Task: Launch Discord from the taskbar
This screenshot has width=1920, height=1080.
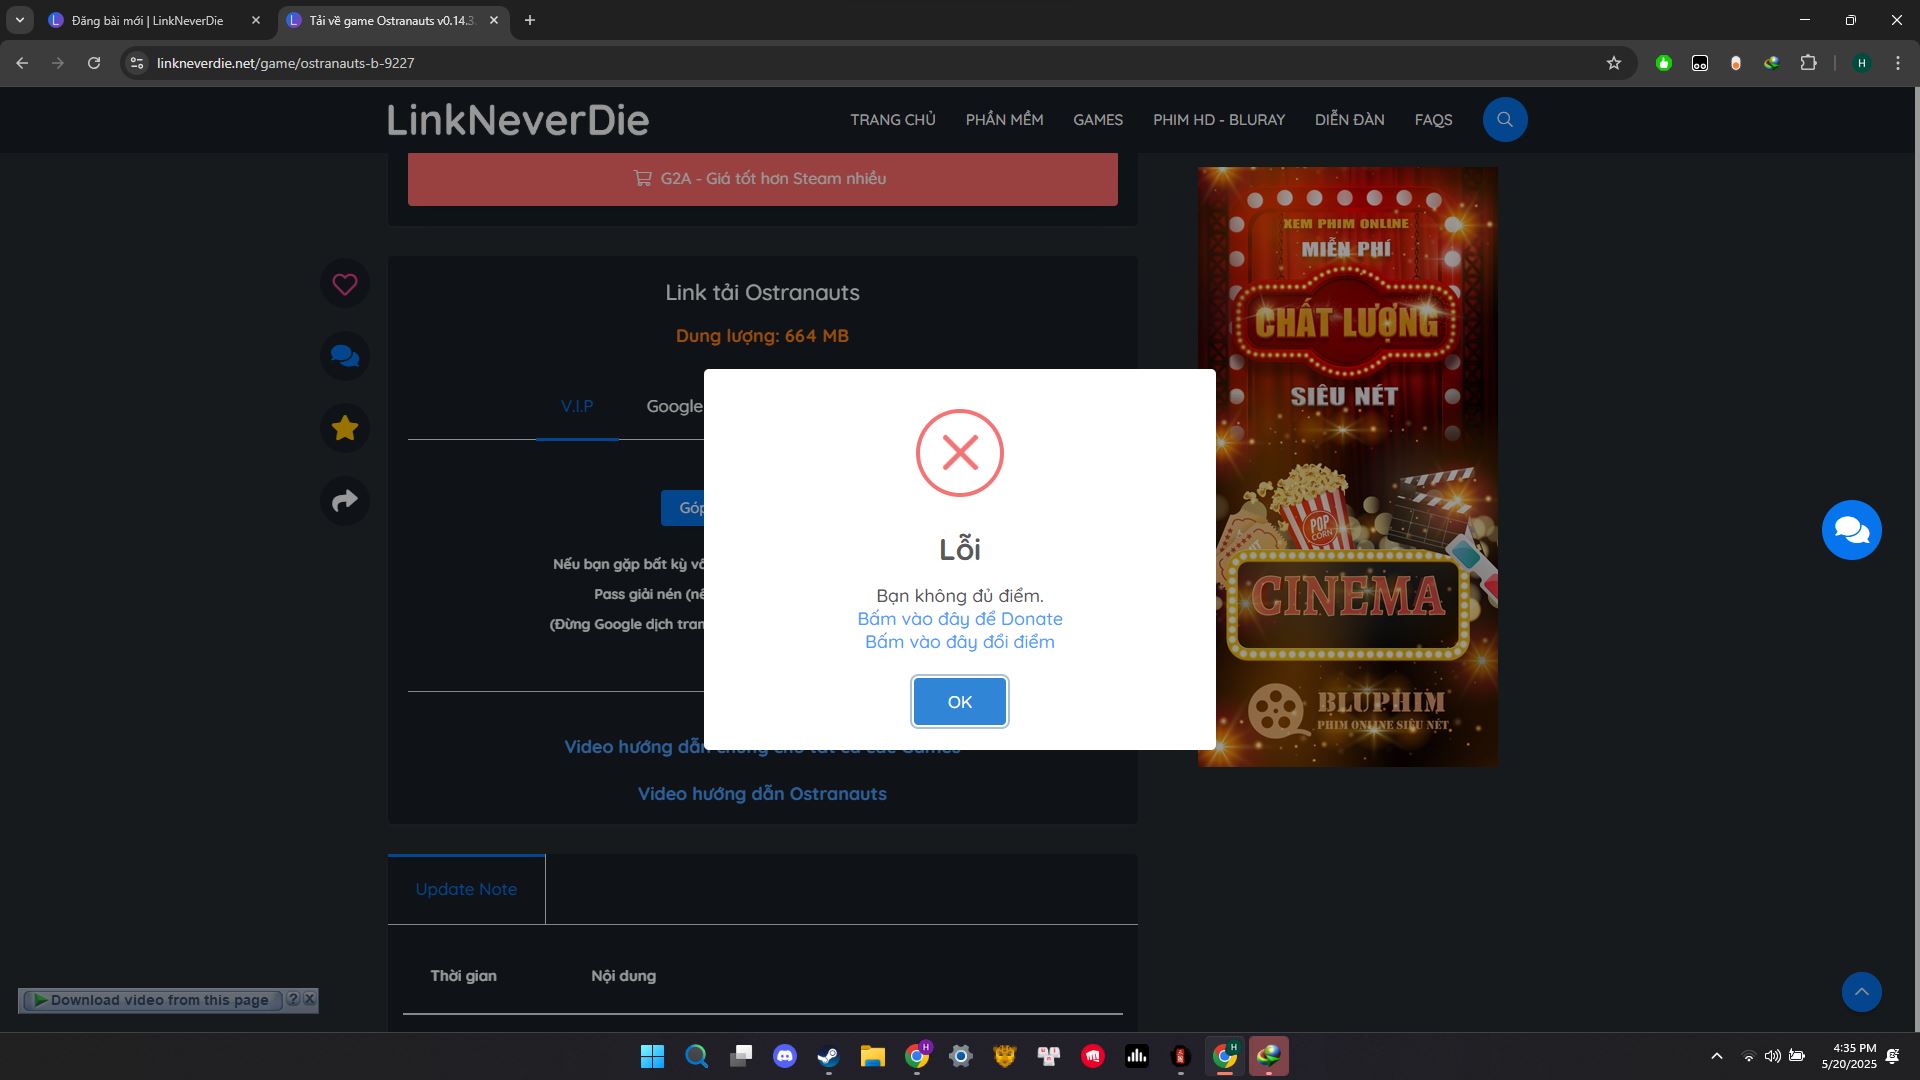Action: 784,1056
